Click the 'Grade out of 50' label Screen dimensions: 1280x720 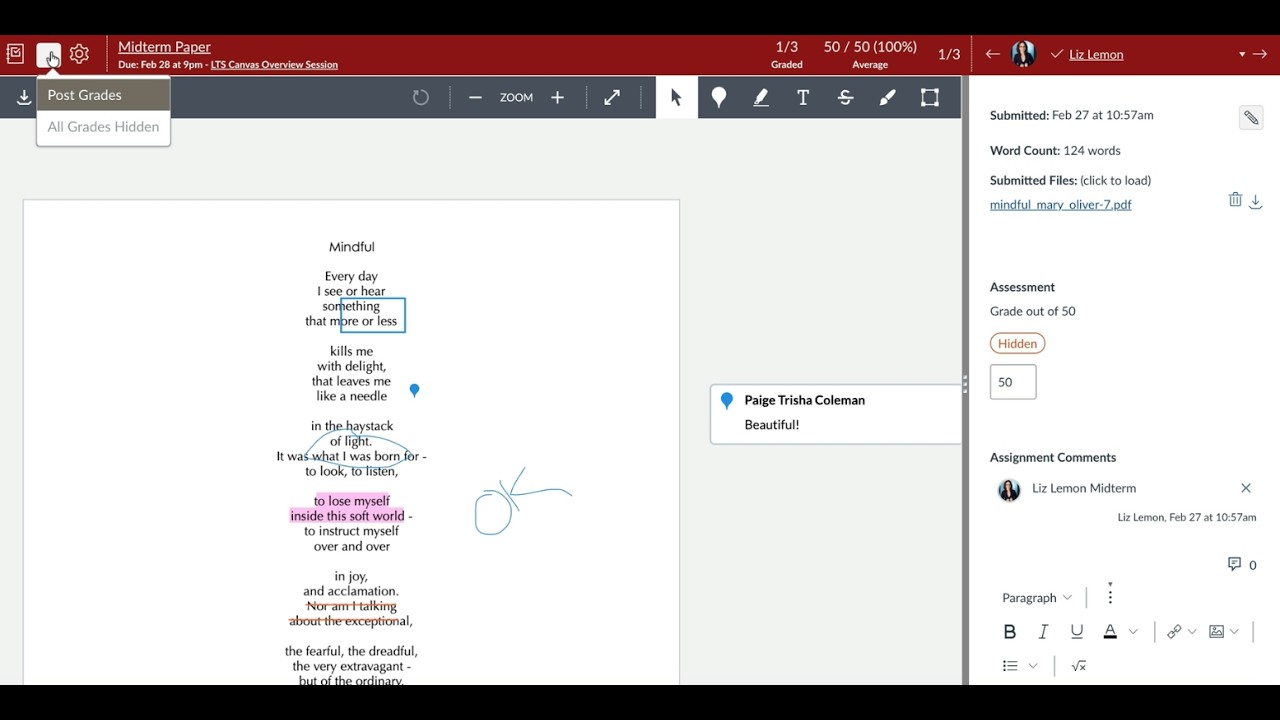(1033, 311)
